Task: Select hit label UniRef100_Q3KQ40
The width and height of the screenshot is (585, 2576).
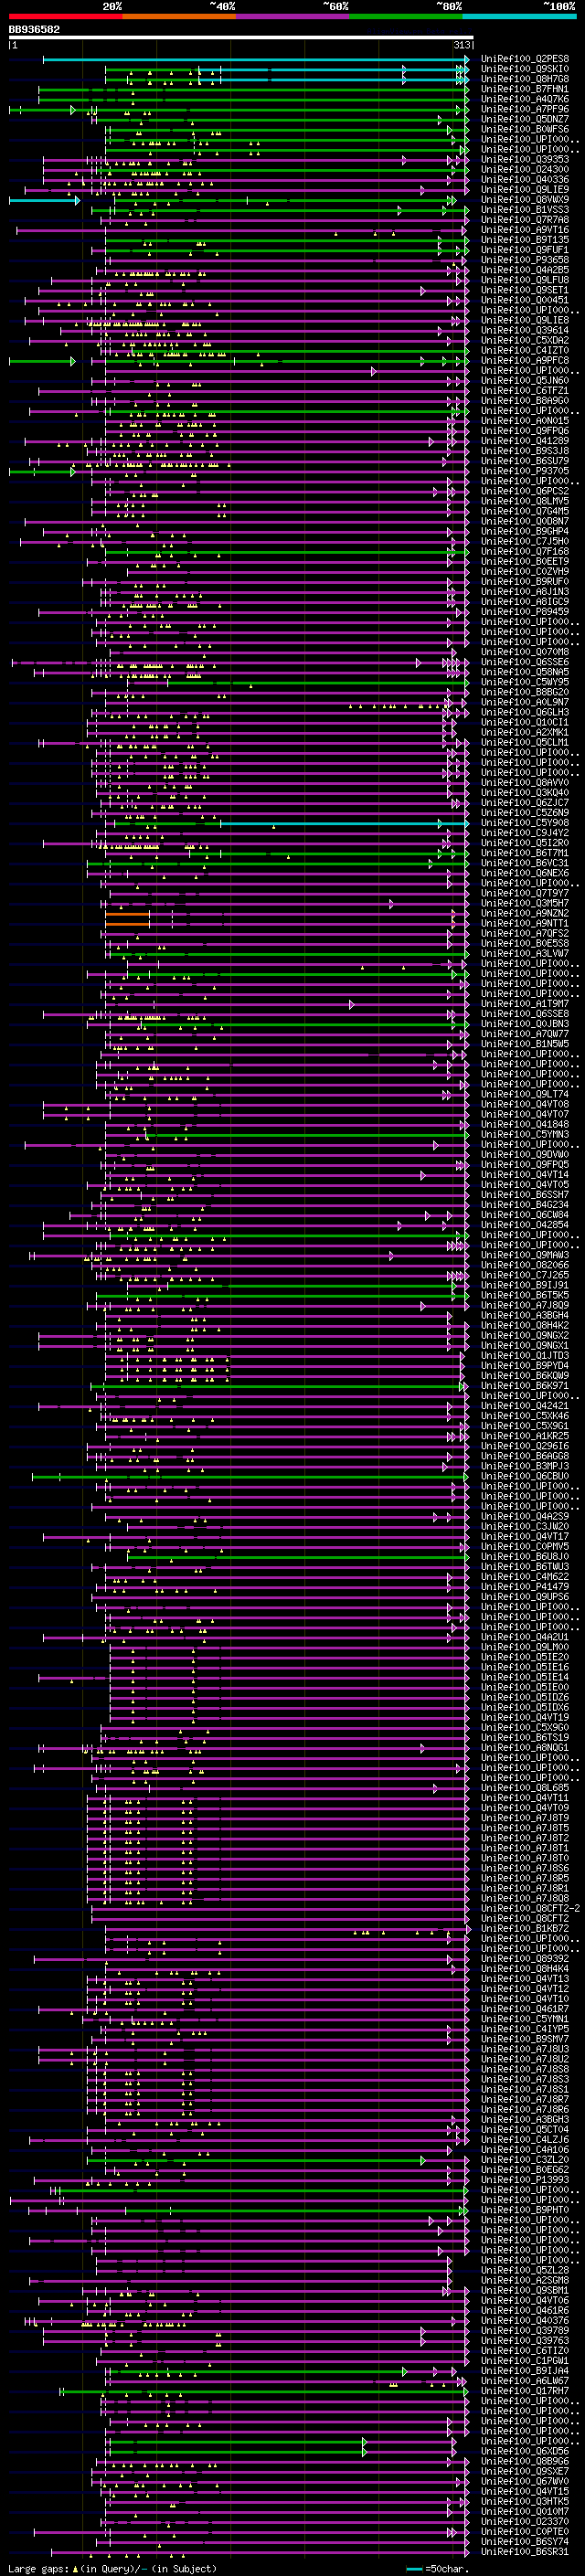Action: 525,792
